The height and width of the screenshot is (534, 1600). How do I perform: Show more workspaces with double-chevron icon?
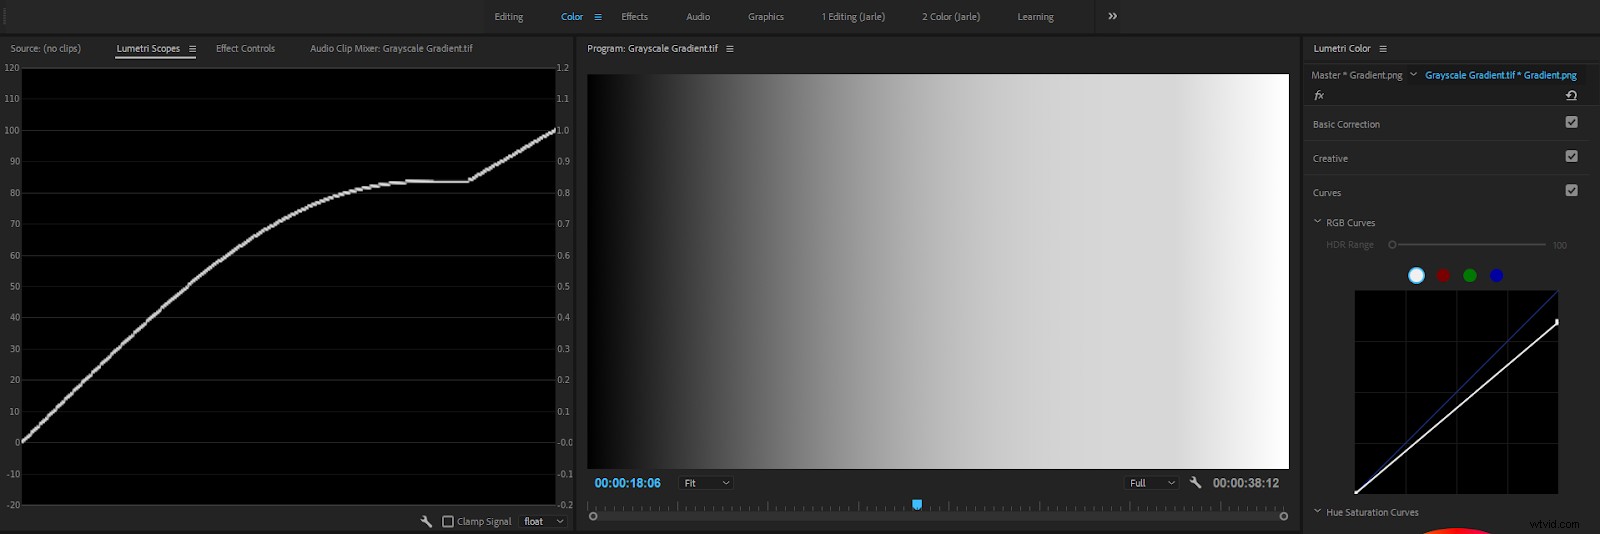1113,16
